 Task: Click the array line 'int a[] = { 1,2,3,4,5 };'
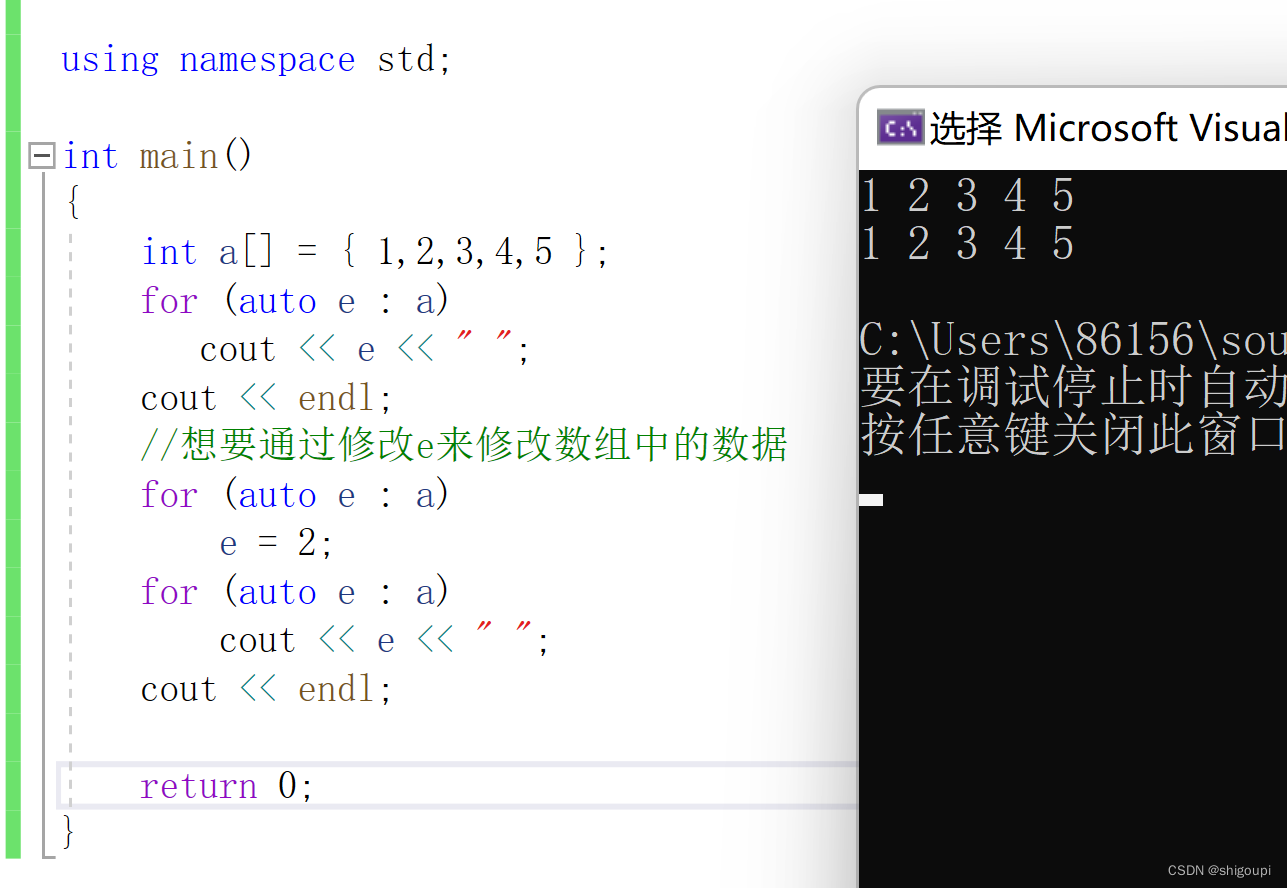pyautogui.click(x=375, y=252)
